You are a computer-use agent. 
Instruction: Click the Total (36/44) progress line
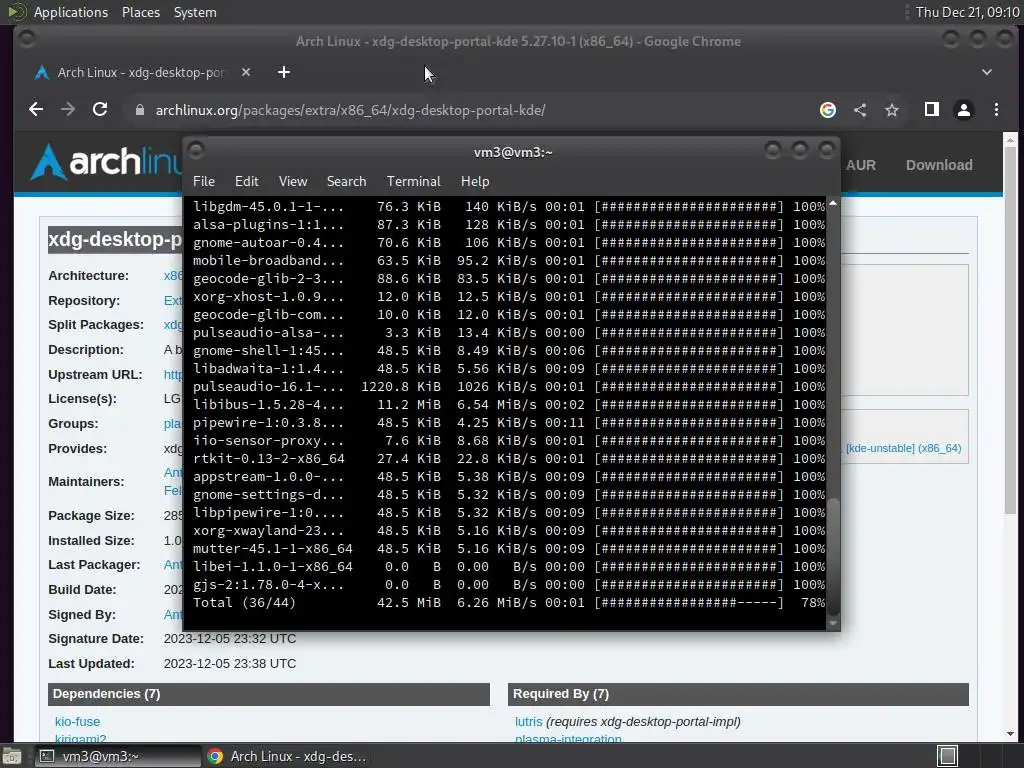509,603
